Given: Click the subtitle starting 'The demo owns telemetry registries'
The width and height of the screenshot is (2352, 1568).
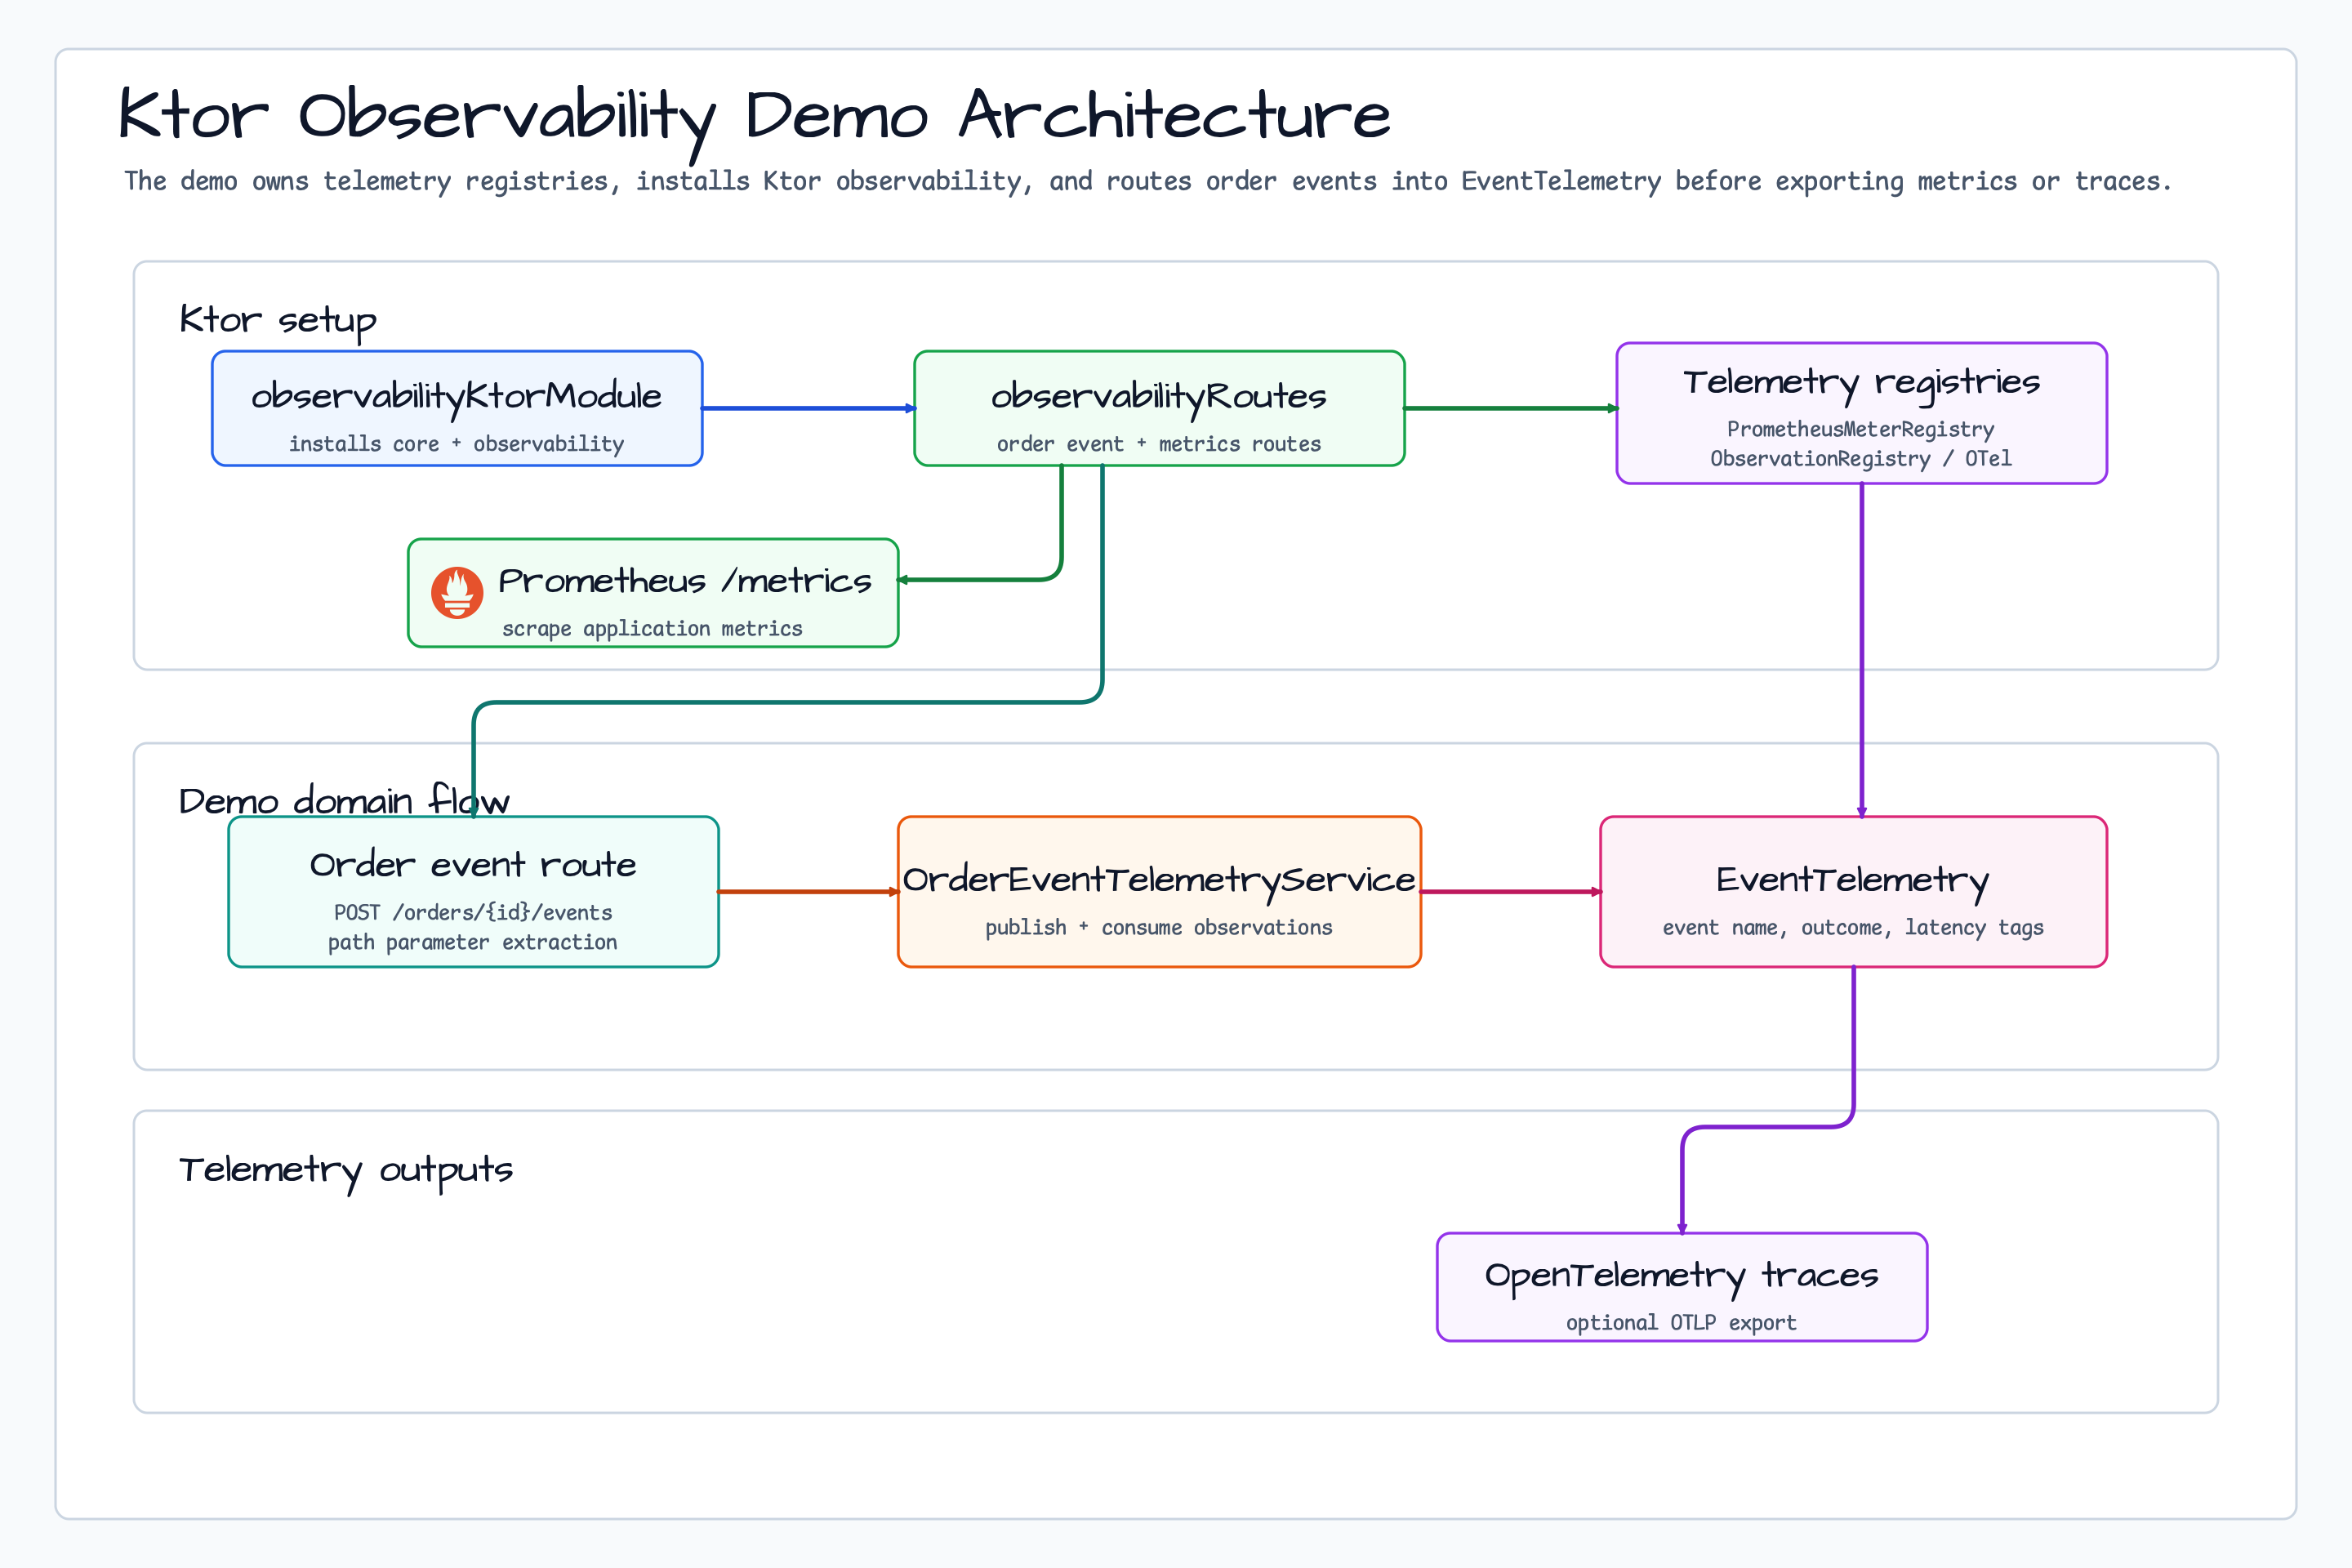Looking at the screenshot, I should pyautogui.click(x=1148, y=182).
